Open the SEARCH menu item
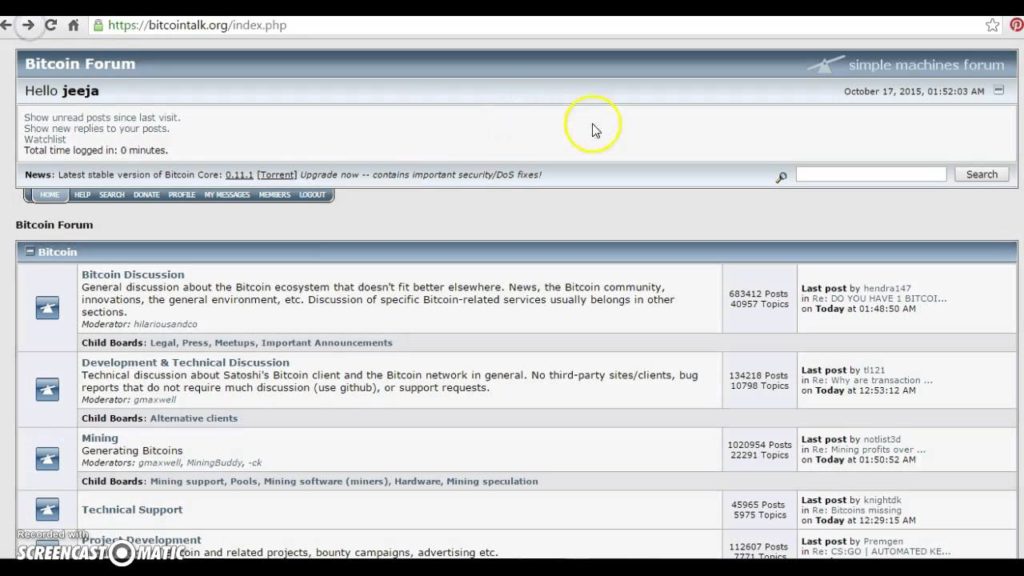1024x576 pixels. (x=112, y=195)
